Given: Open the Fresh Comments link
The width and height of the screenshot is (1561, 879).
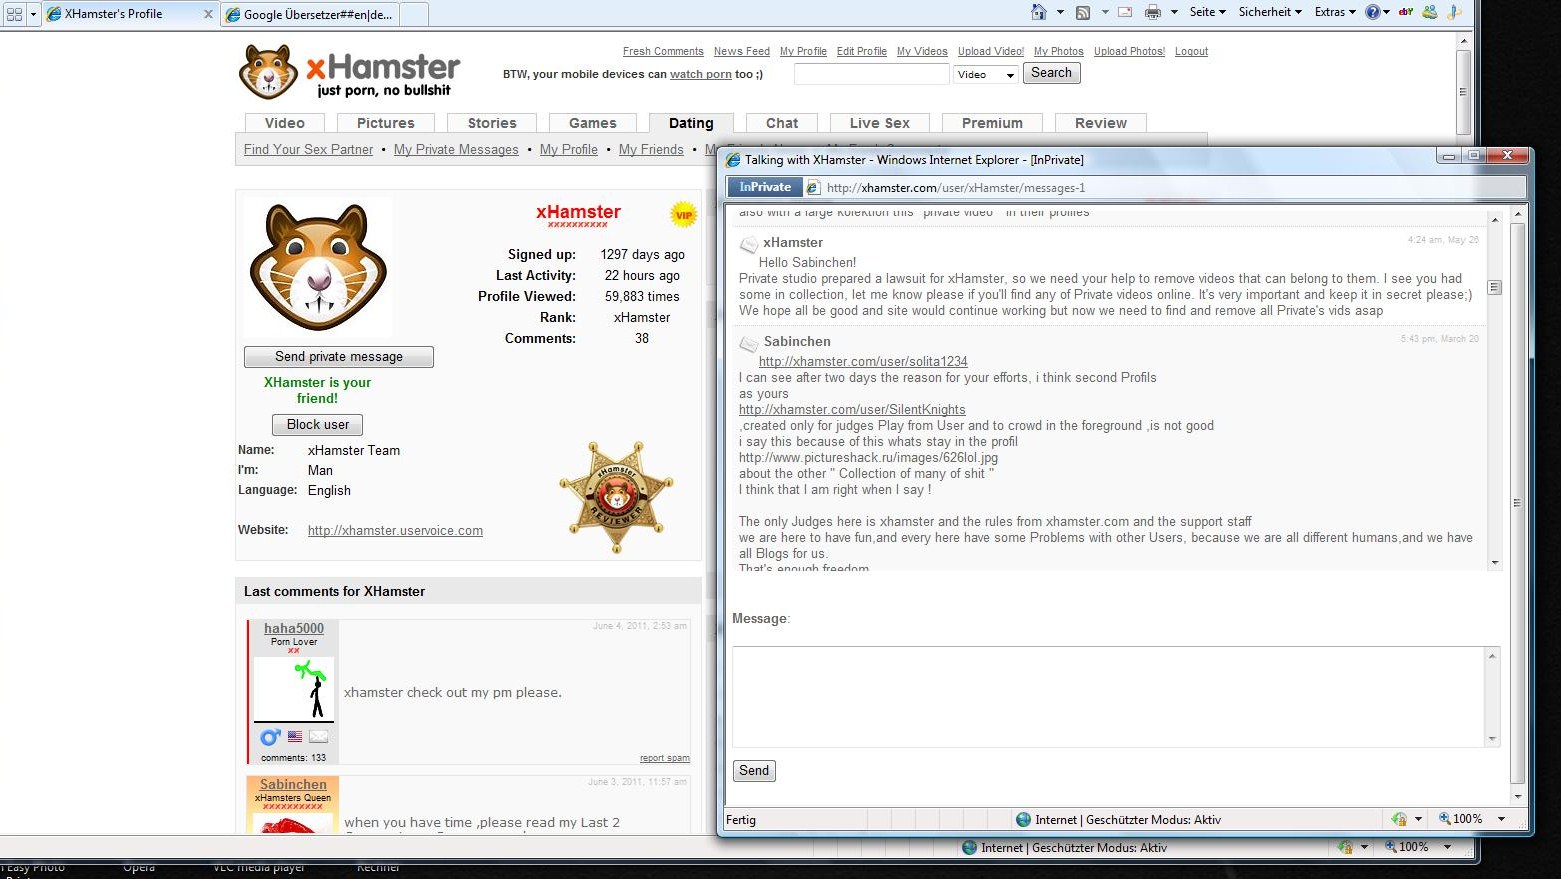Looking at the screenshot, I should pos(663,51).
